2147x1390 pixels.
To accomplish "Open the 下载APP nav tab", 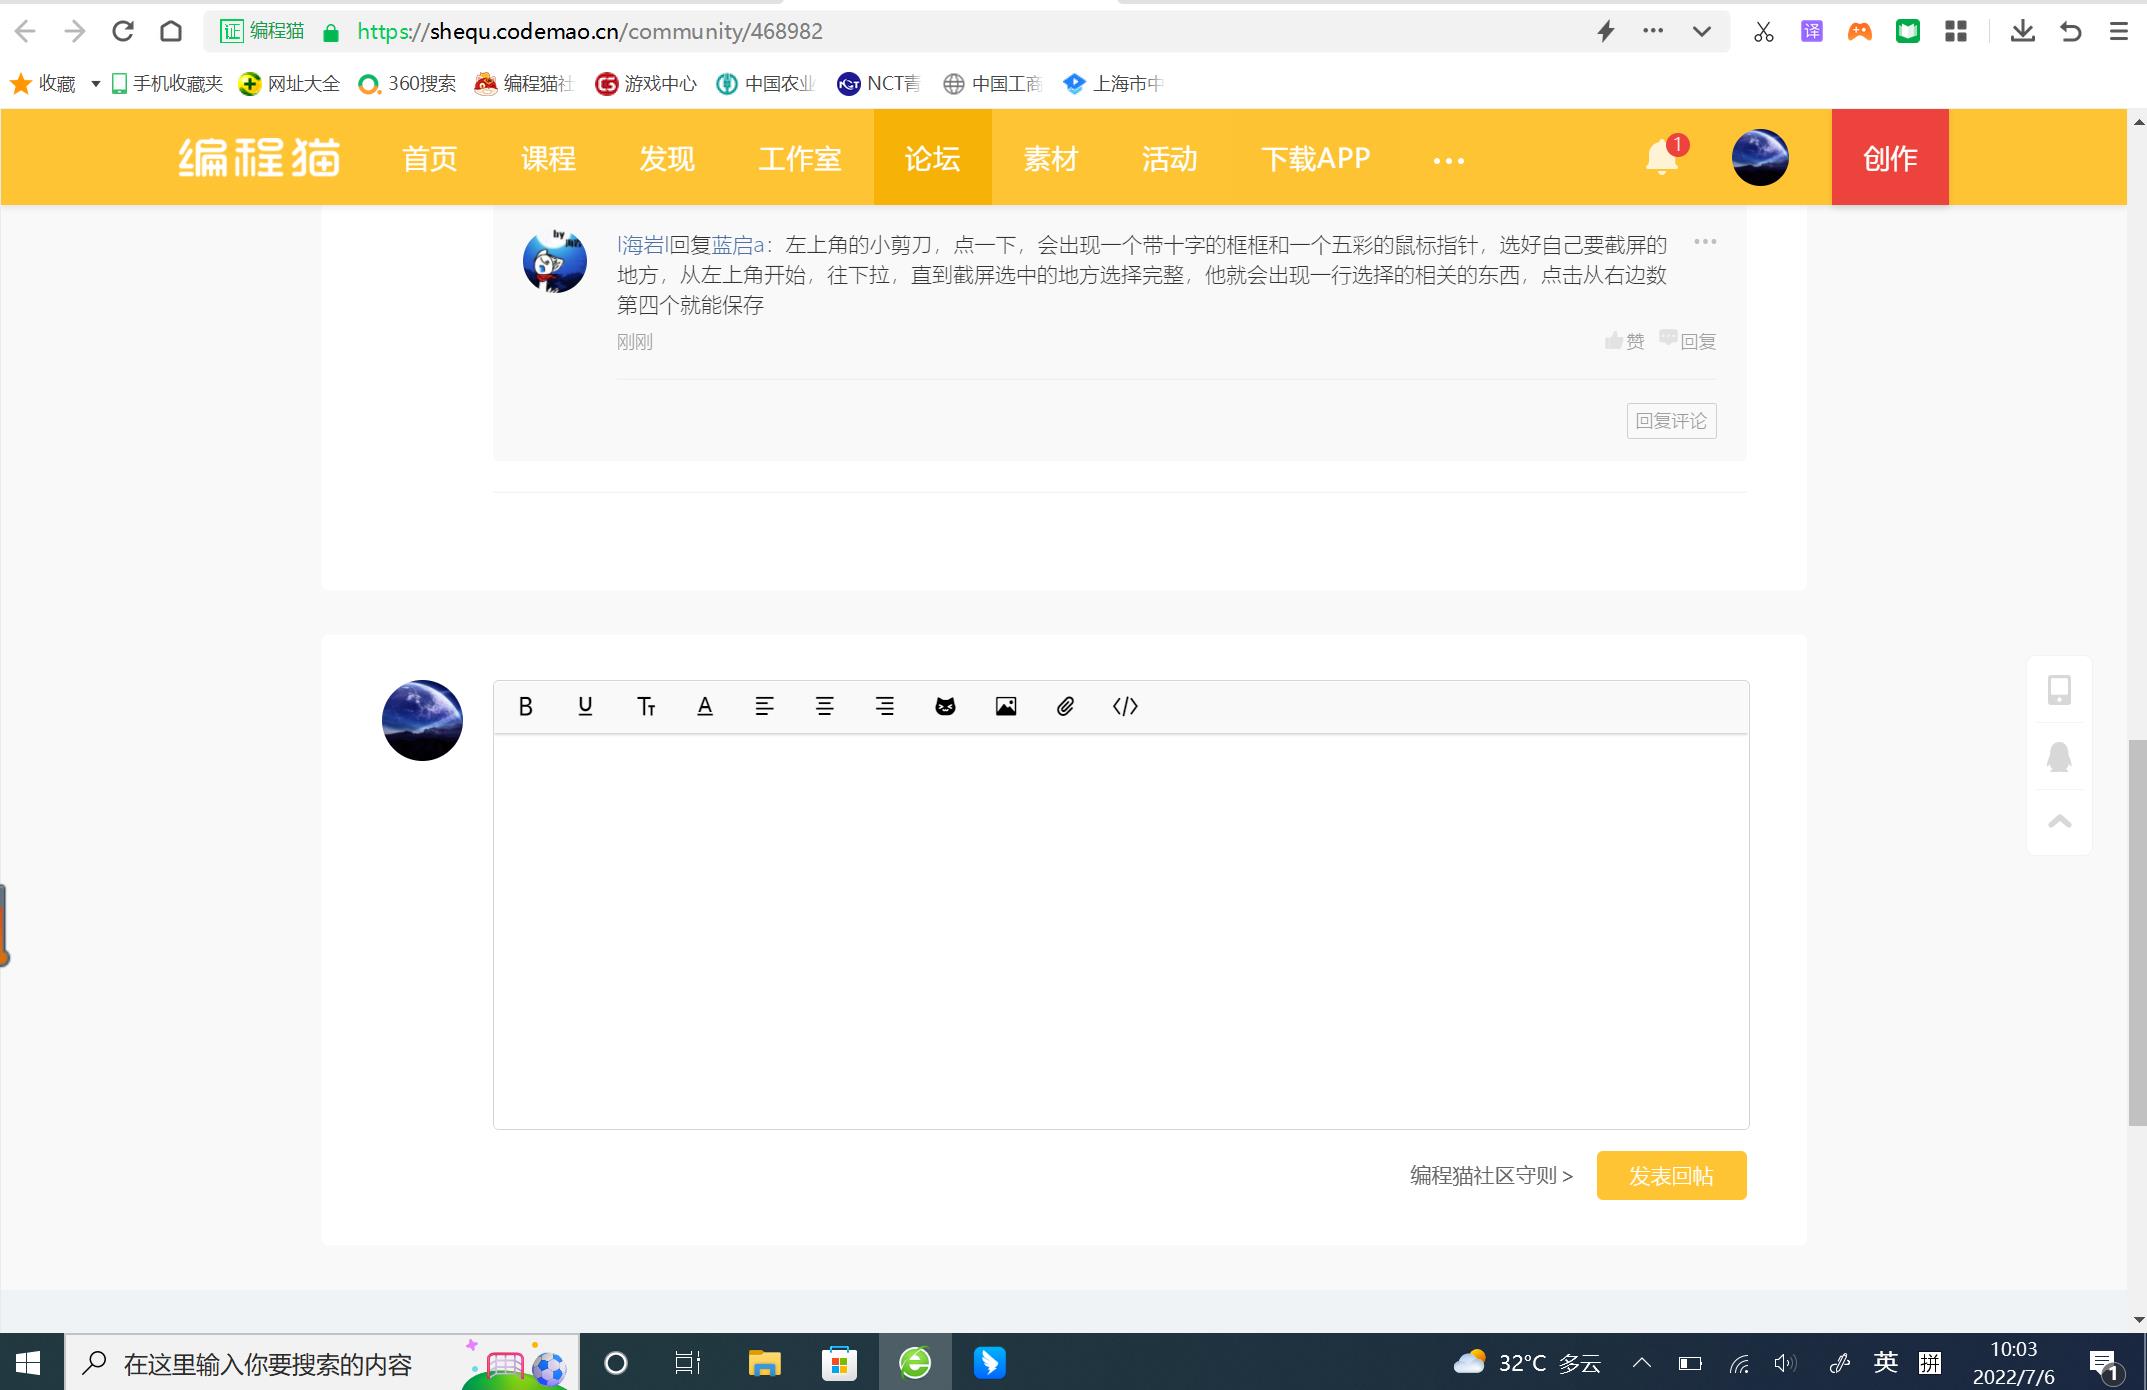I will (x=1316, y=158).
